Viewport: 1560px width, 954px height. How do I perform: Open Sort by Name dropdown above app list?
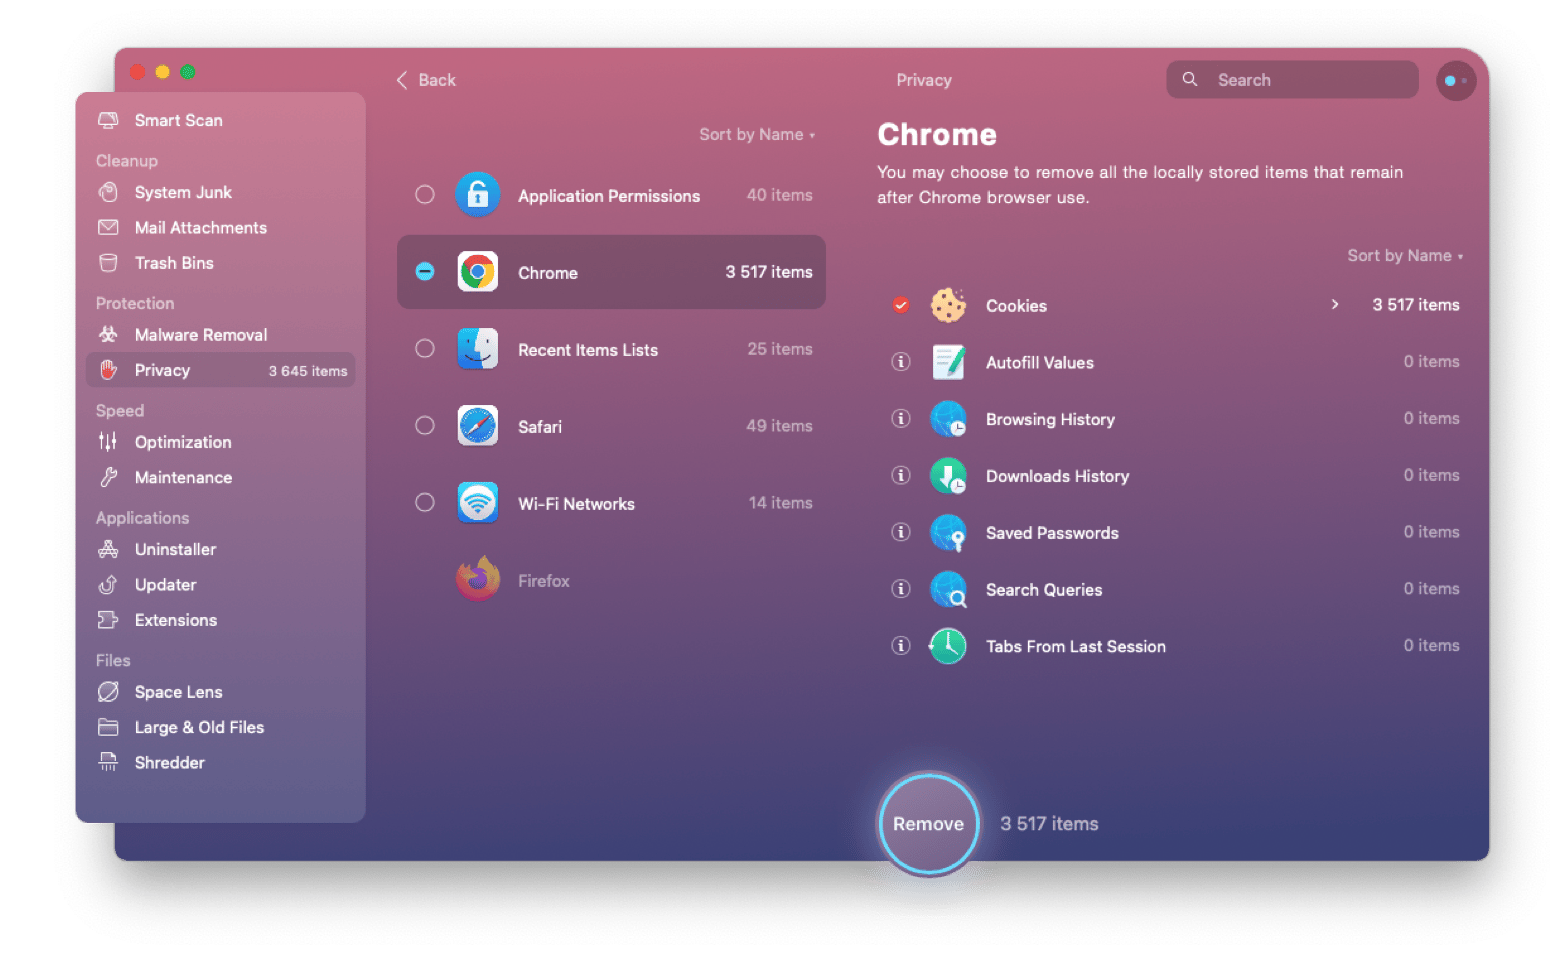point(757,134)
